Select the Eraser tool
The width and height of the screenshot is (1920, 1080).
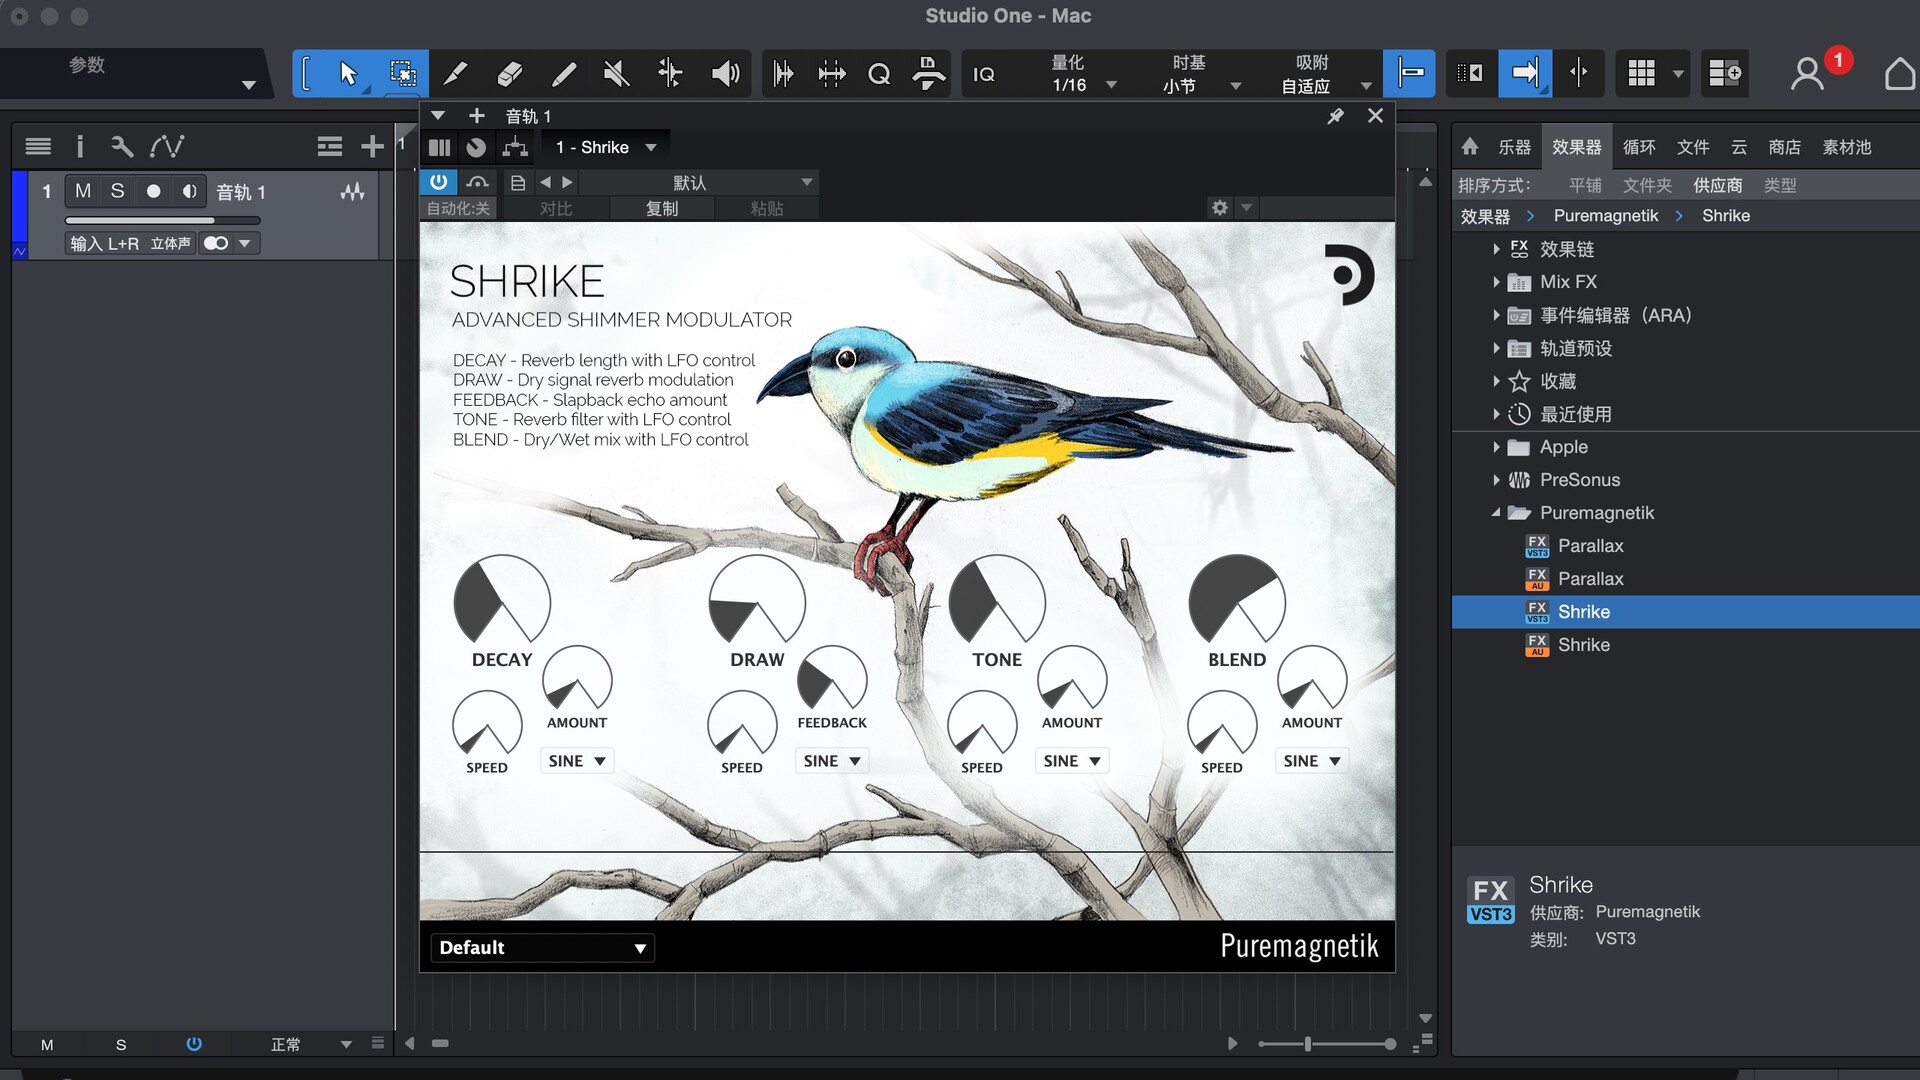click(510, 74)
